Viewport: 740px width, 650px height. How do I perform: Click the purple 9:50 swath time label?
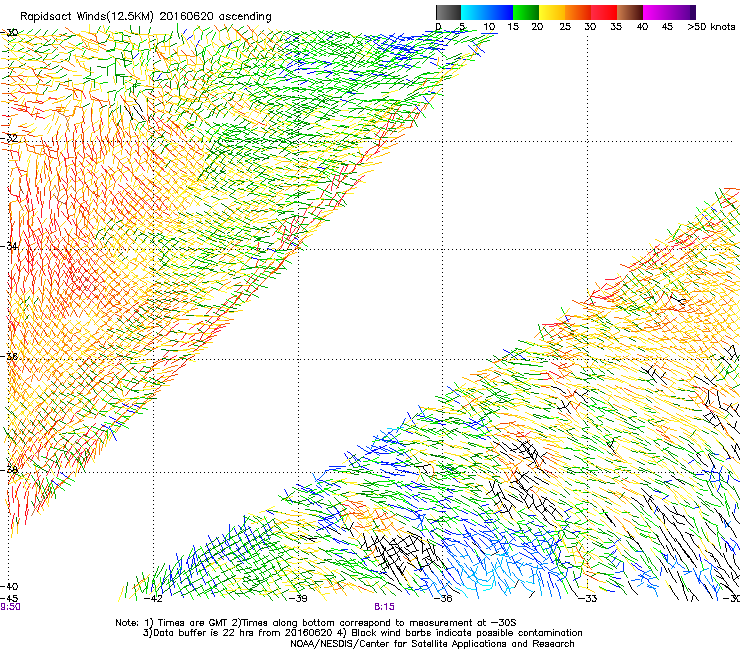pyautogui.click(x=10, y=607)
